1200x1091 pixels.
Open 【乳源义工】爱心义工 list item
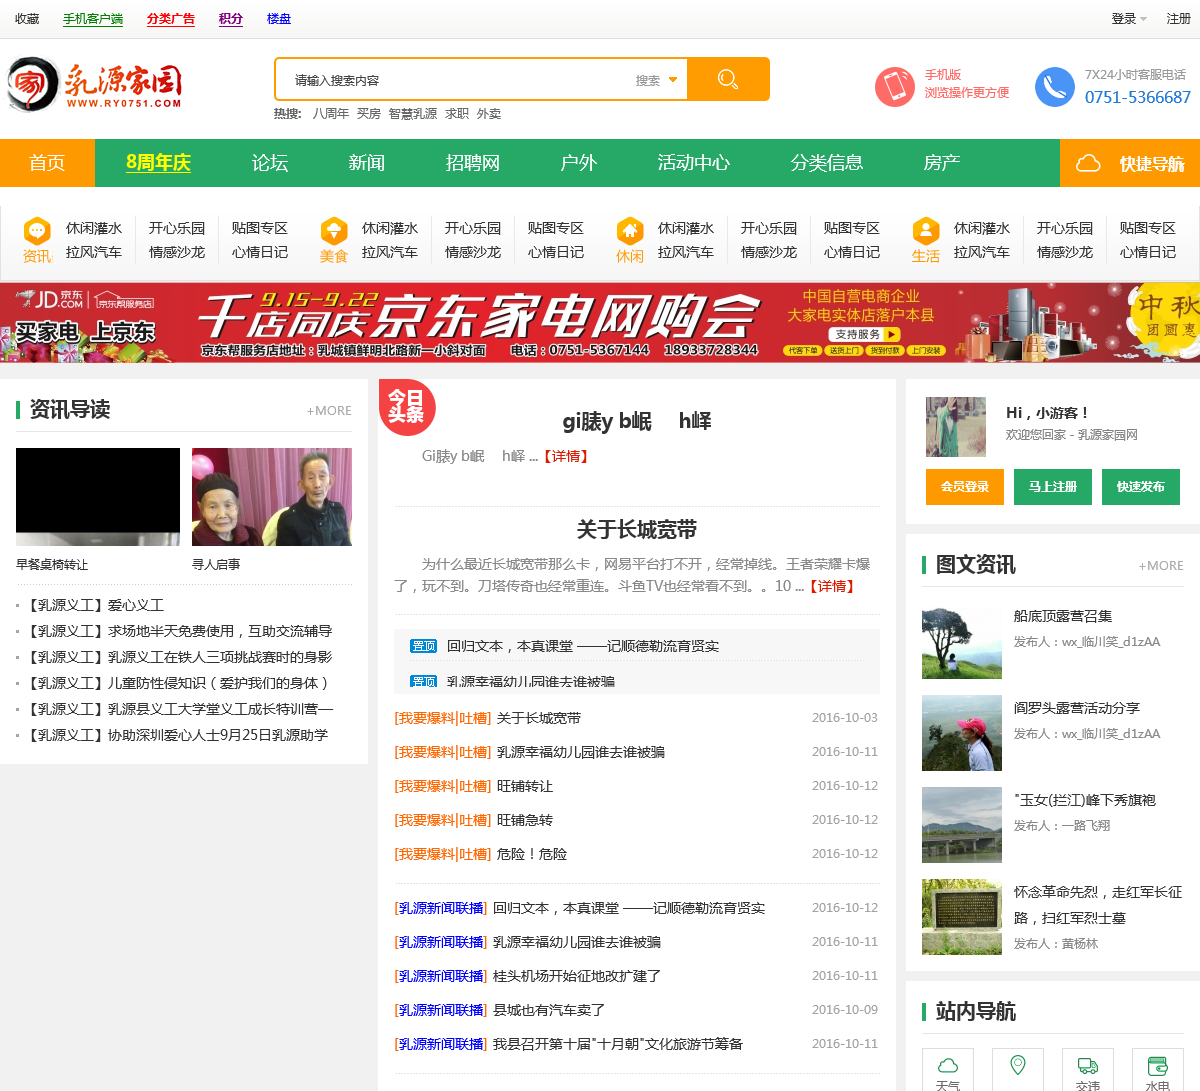(94, 605)
